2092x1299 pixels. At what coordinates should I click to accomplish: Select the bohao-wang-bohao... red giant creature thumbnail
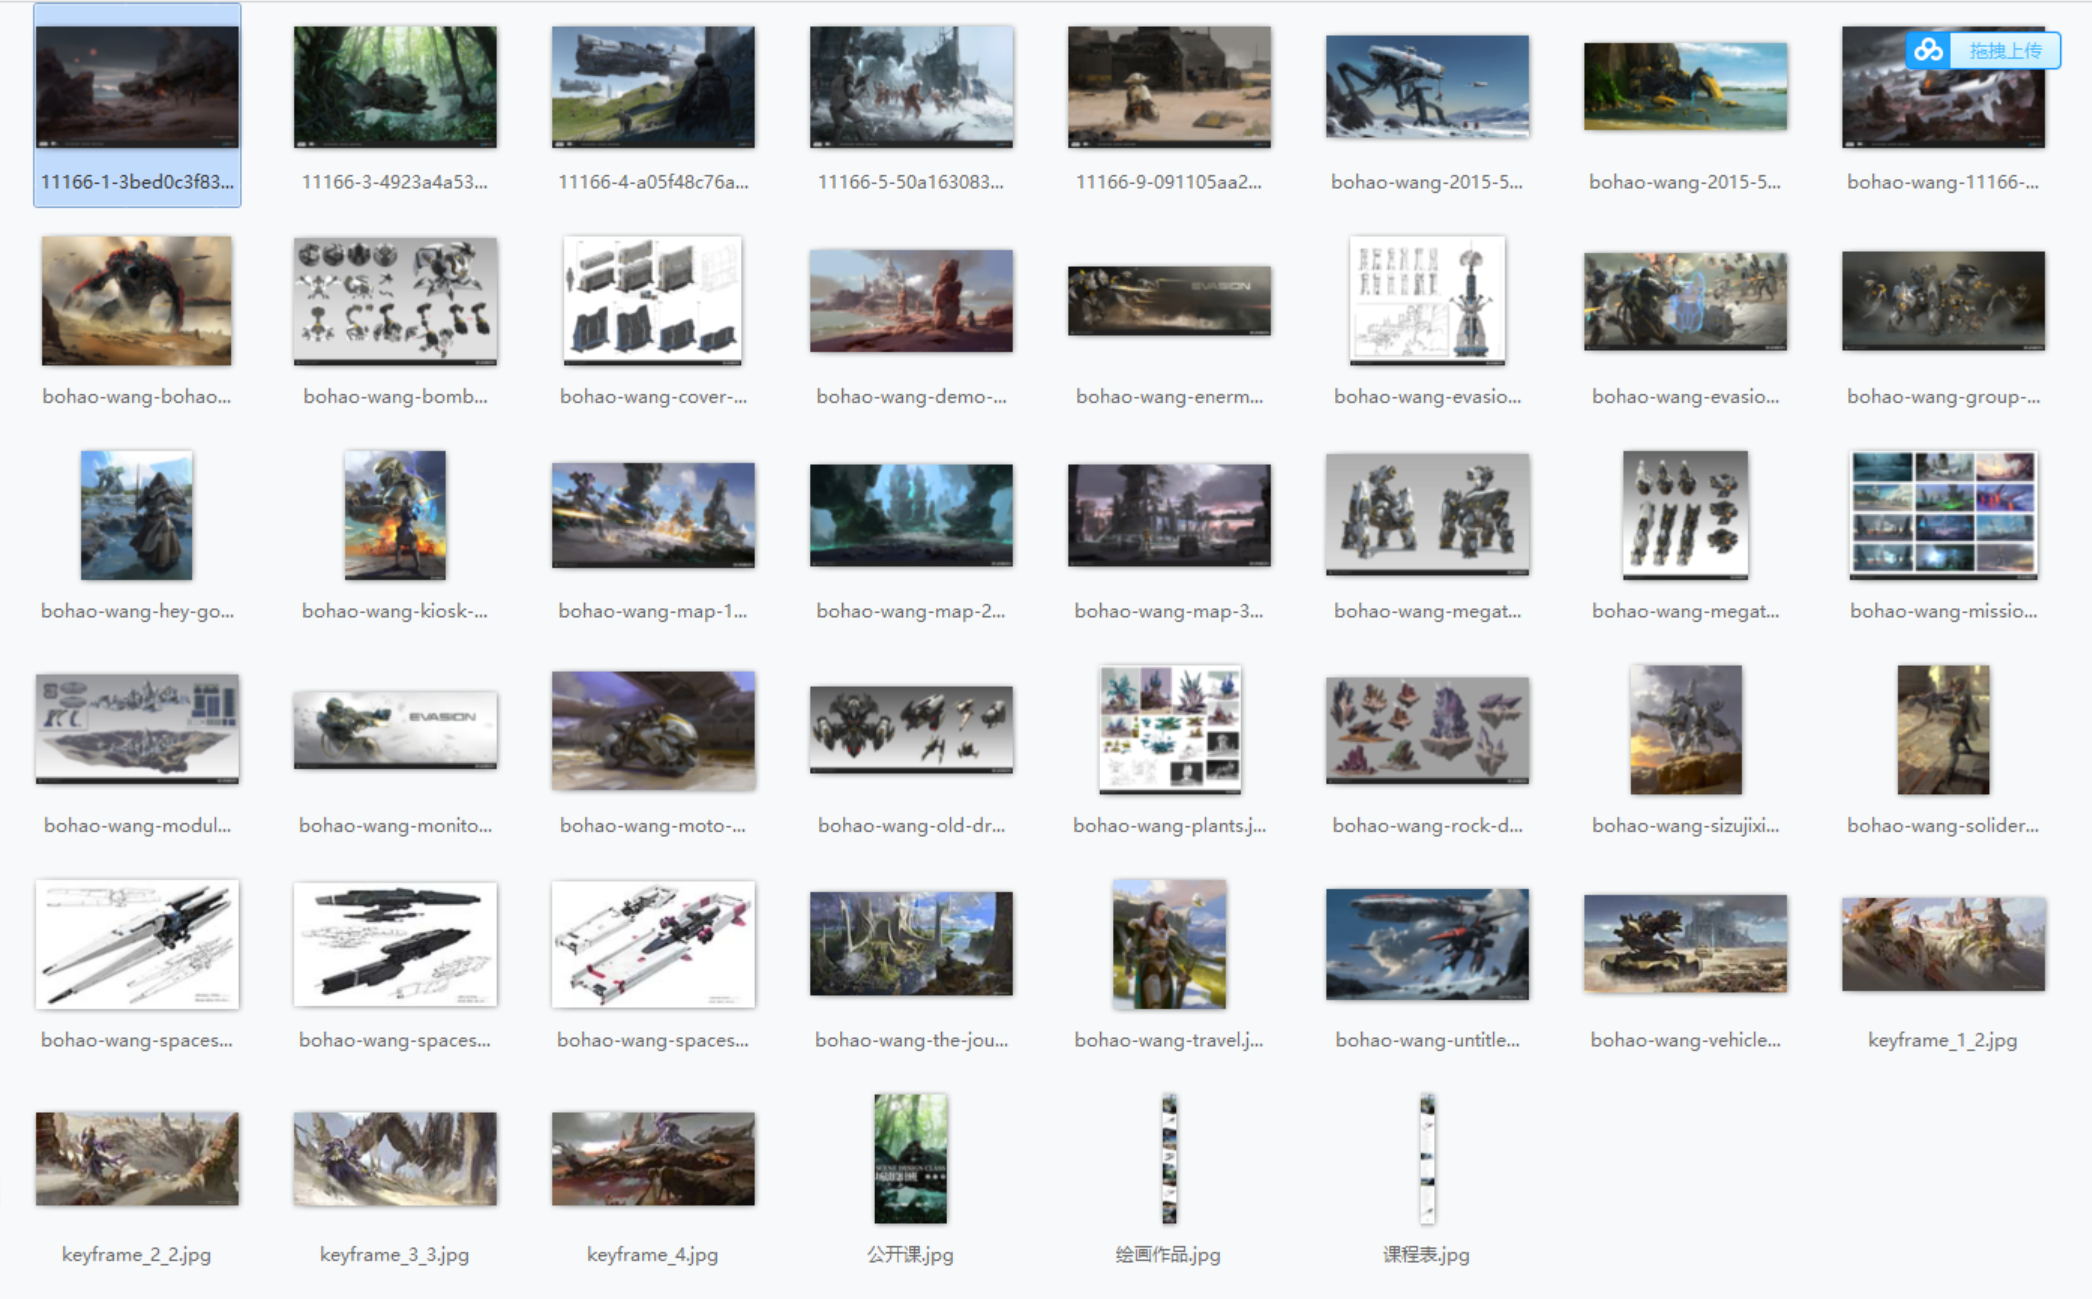coord(137,301)
